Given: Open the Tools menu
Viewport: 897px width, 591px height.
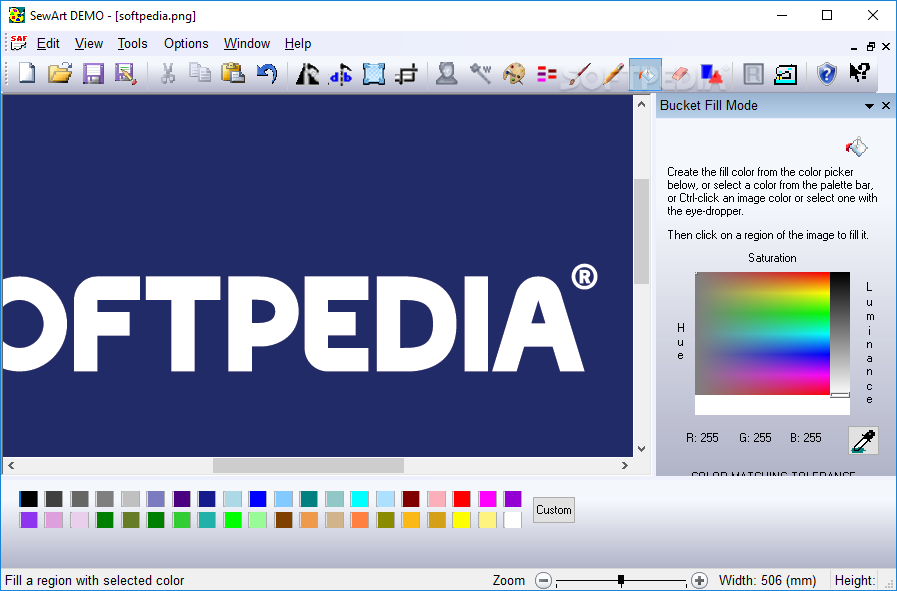Looking at the screenshot, I should tap(132, 43).
